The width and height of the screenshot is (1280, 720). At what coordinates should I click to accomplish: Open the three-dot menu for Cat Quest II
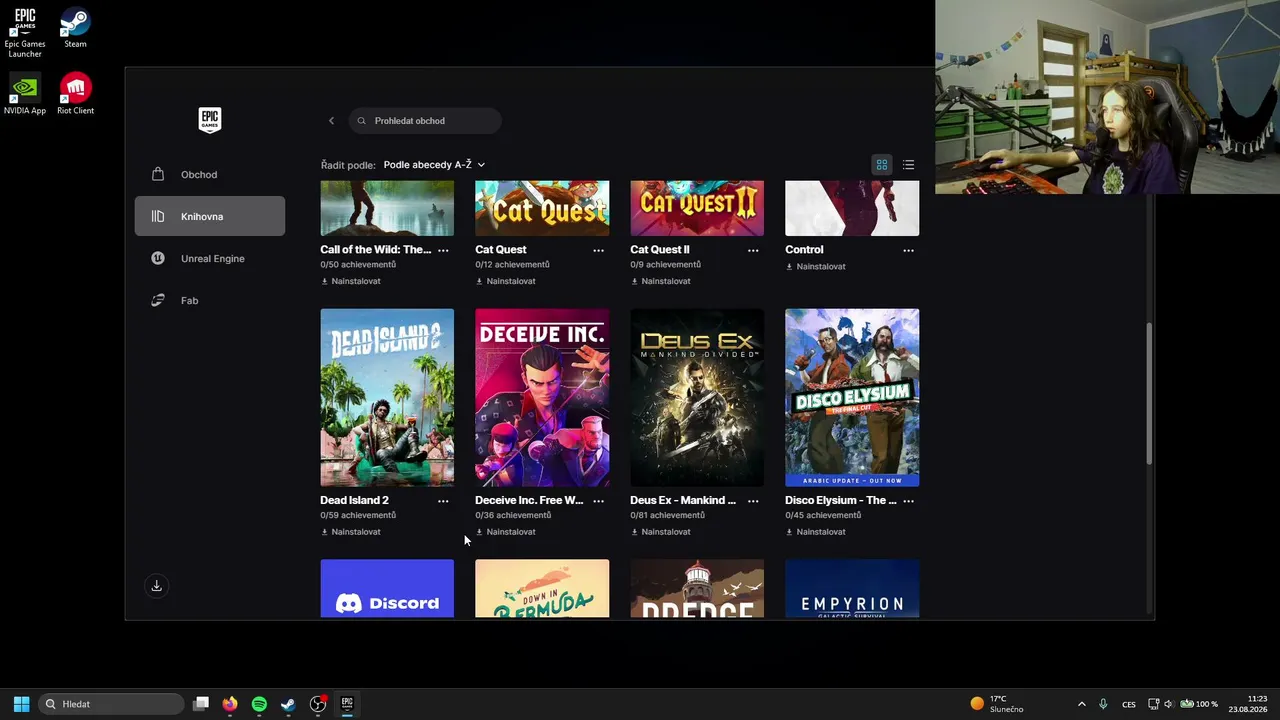coord(753,250)
